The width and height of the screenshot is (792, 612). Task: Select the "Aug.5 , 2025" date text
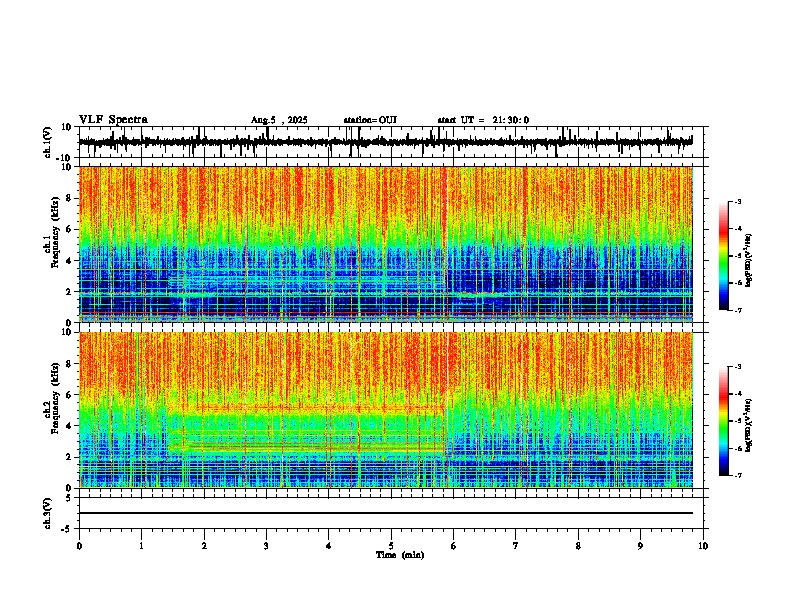click(279, 120)
